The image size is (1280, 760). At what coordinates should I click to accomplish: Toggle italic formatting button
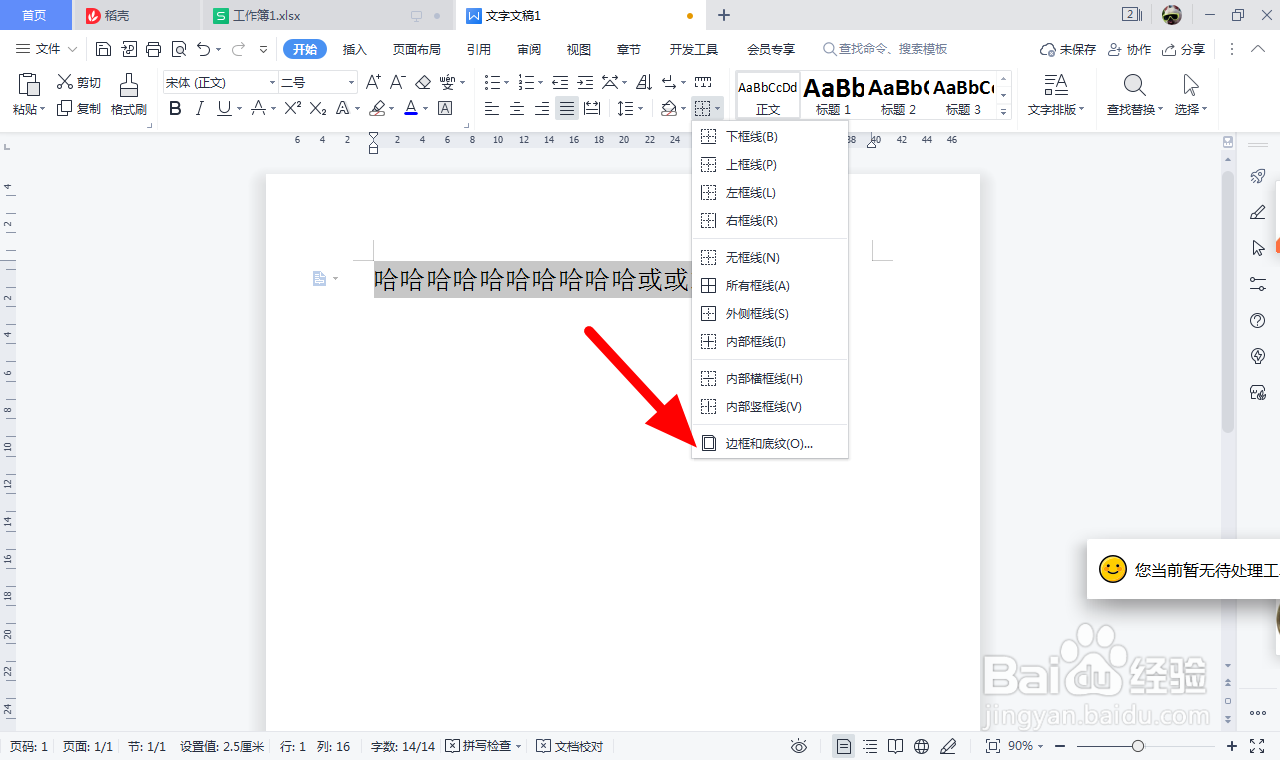(199, 108)
